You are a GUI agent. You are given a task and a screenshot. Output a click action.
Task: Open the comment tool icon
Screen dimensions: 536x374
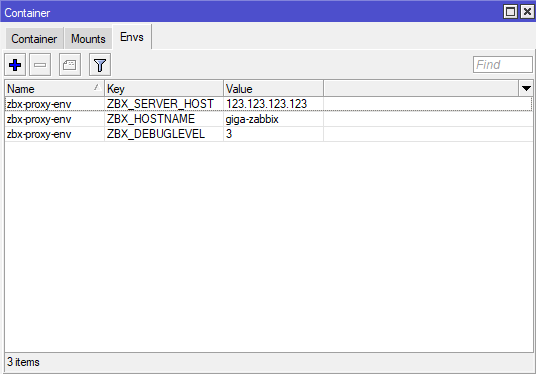pos(70,65)
